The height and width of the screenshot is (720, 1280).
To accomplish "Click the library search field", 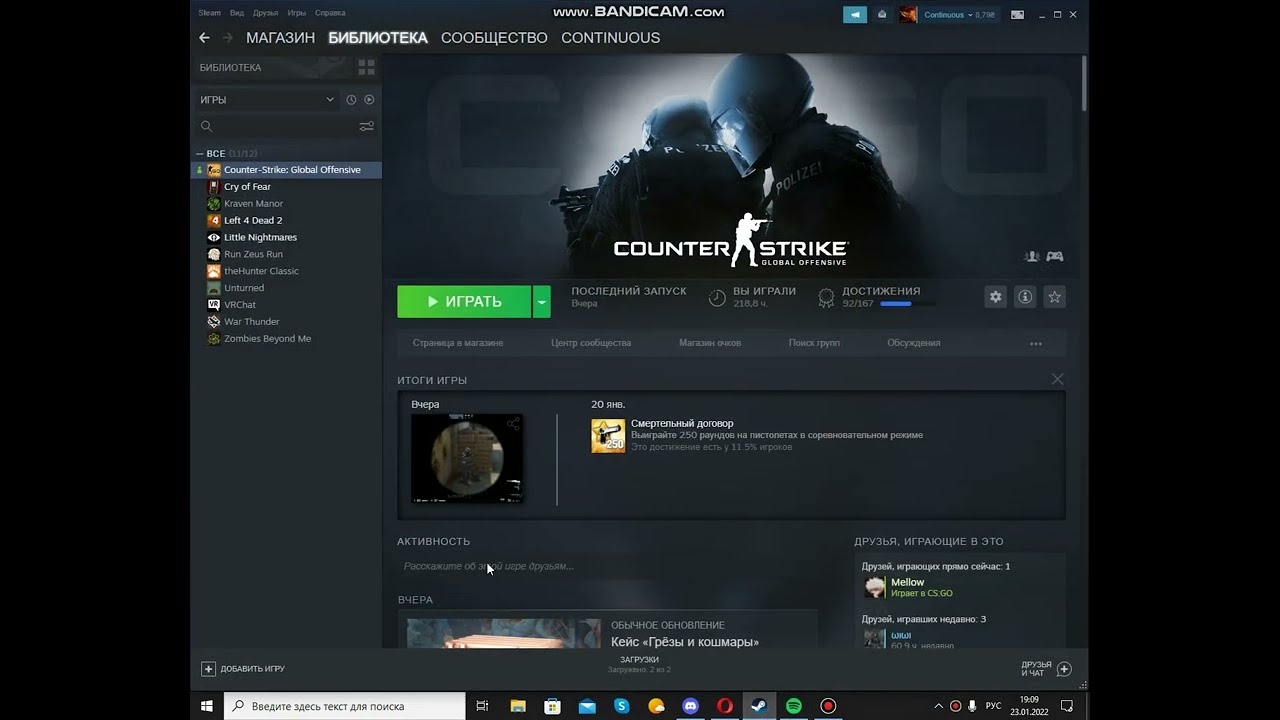I will click(276, 126).
